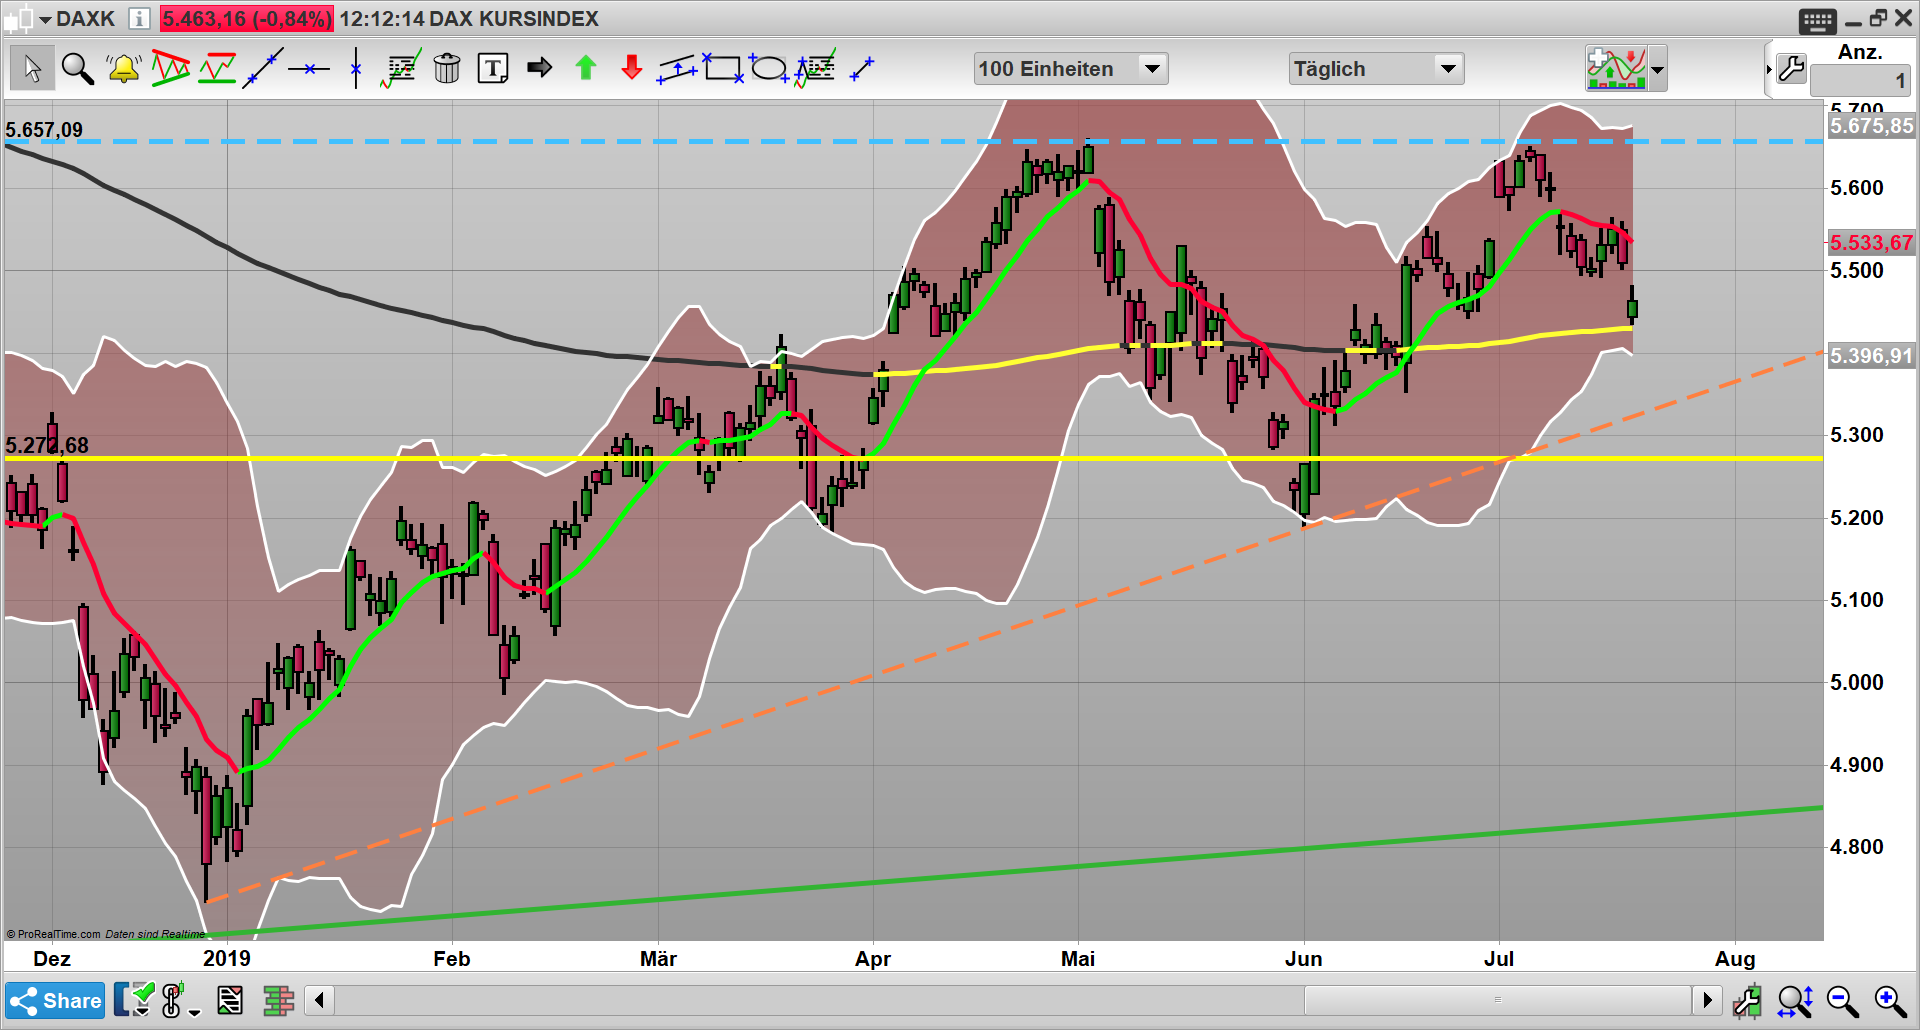Click the Jul label on the time axis
1920x1030 pixels.
pos(1499,958)
